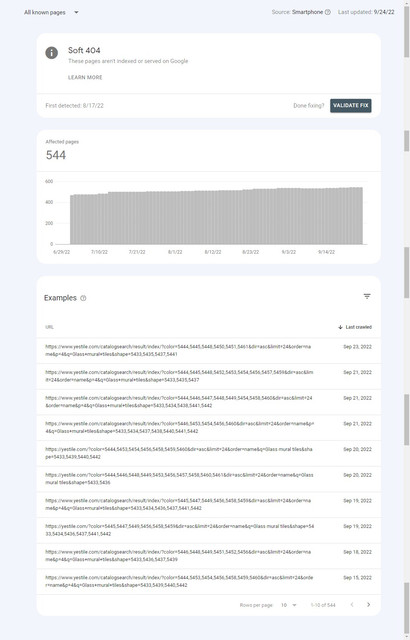Go to the next page of examples
Image resolution: width=410 pixels, height=640 pixels.
pyautogui.click(x=368, y=604)
